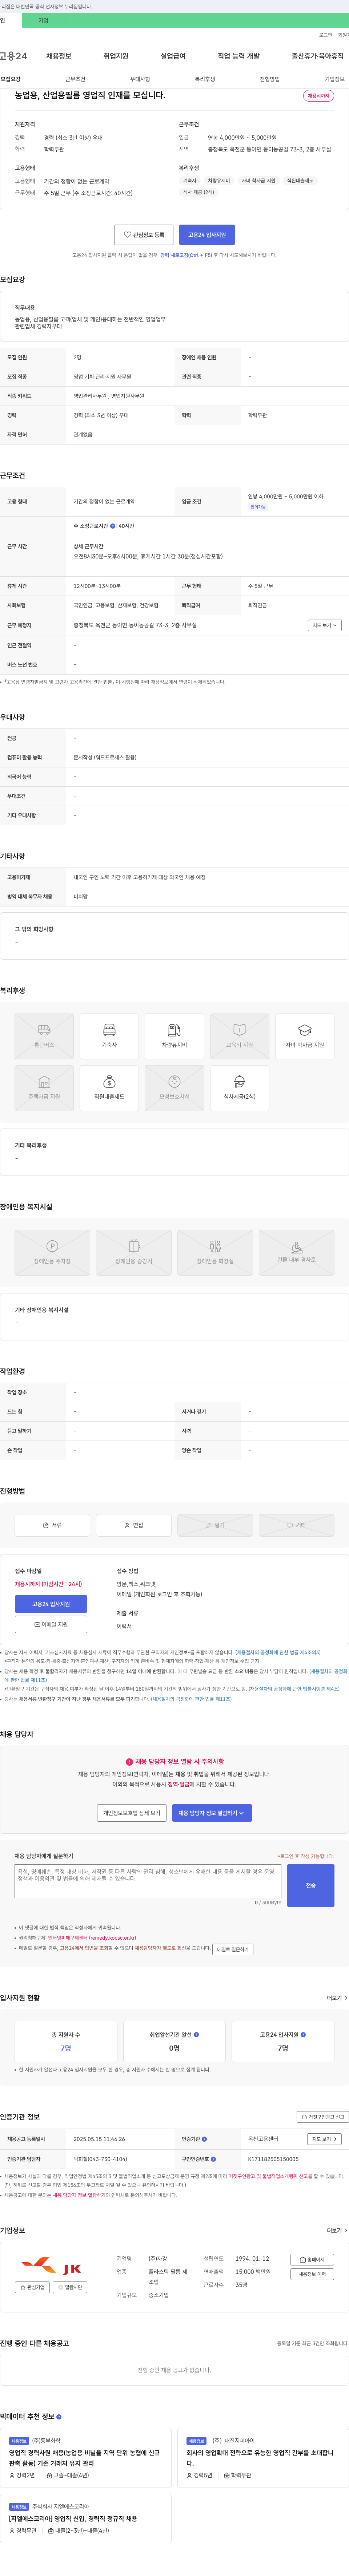Click the 필기 screening method icon
The height and width of the screenshot is (2576, 349).
point(215,1525)
